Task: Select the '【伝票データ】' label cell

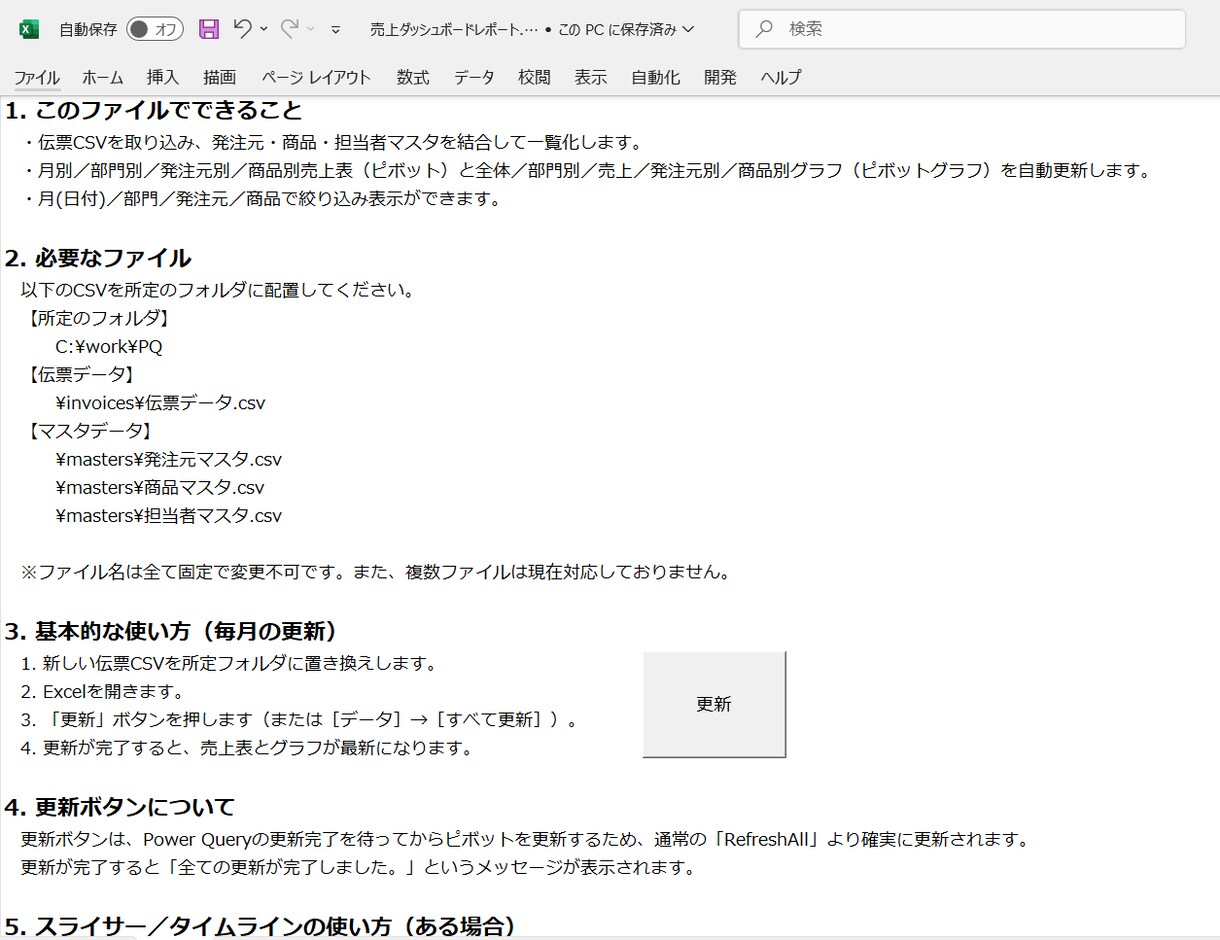Action: 81,375
